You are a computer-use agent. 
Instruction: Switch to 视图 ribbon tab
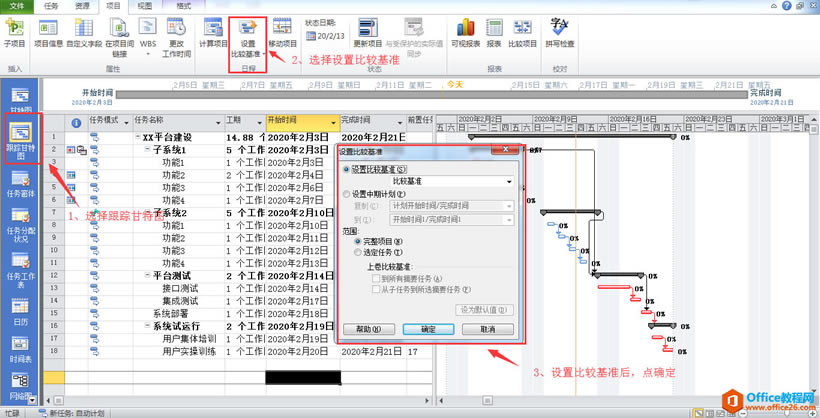pyautogui.click(x=144, y=6)
